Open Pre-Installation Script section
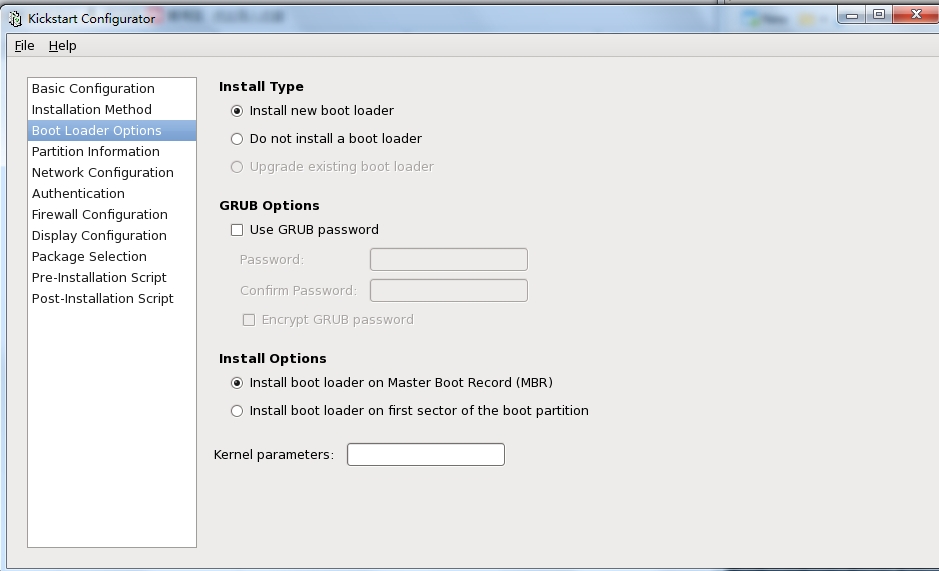The height and width of the screenshot is (571, 939). [x=112, y=277]
